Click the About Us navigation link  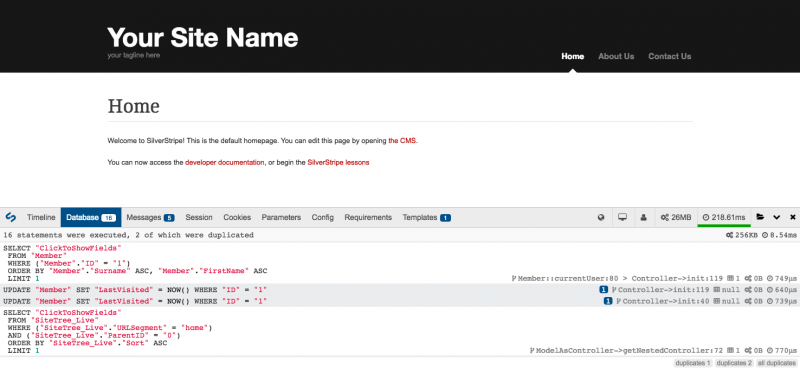tap(616, 56)
